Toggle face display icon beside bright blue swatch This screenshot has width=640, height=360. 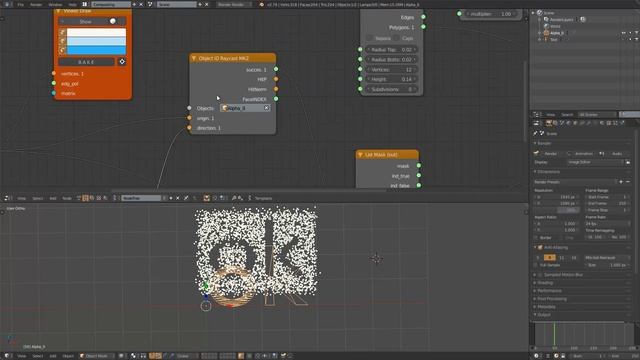pos(62,50)
